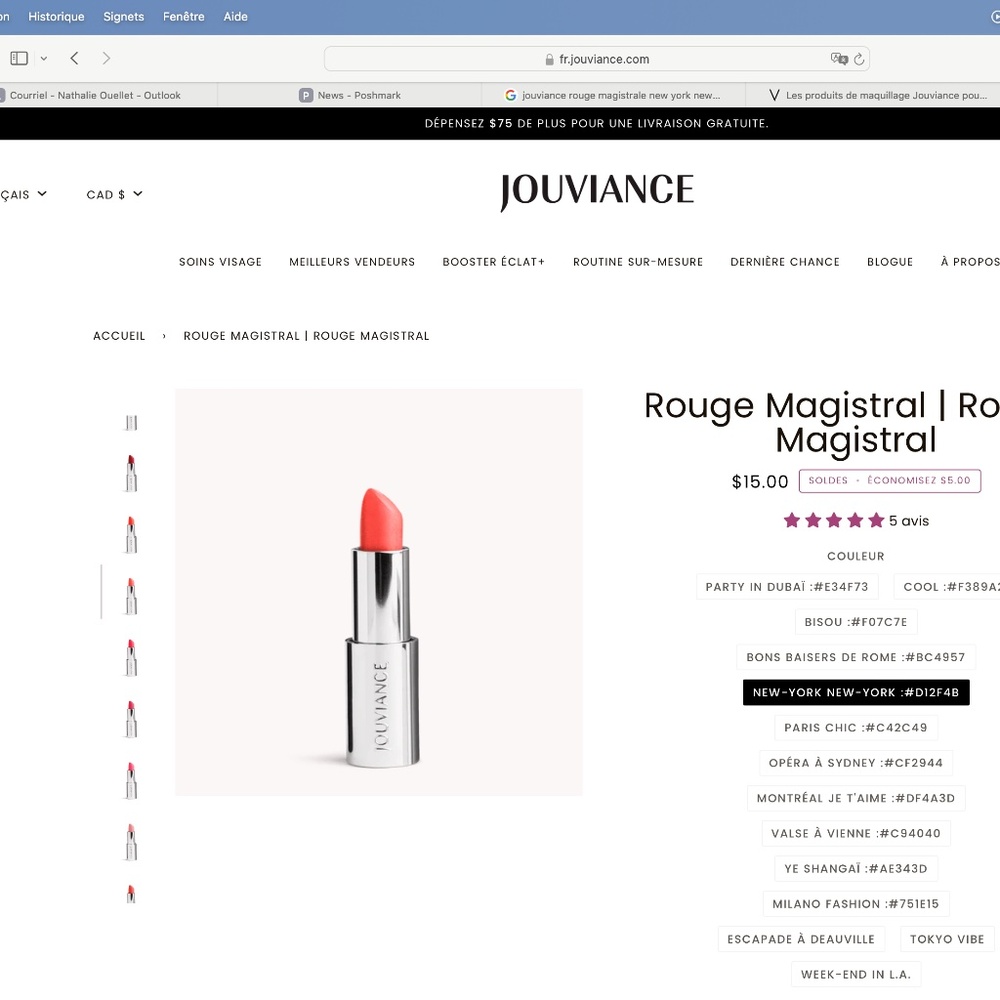Go back with the left arrow button
Image resolution: width=1000 pixels, height=1000 pixels.
(x=75, y=59)
